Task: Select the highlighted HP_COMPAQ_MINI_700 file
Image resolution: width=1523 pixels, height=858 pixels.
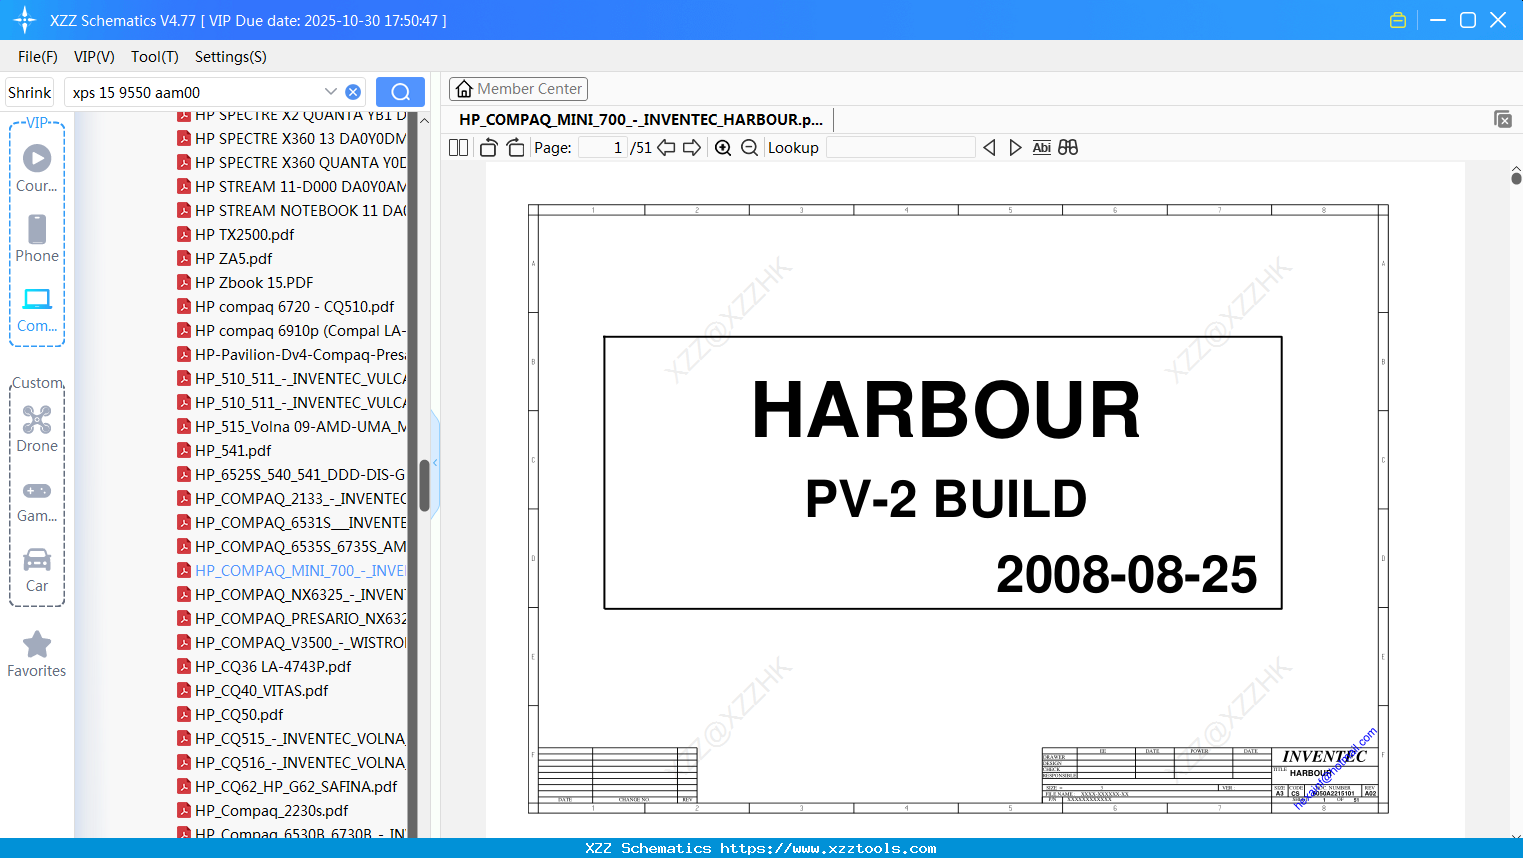Action: (291, 570)
